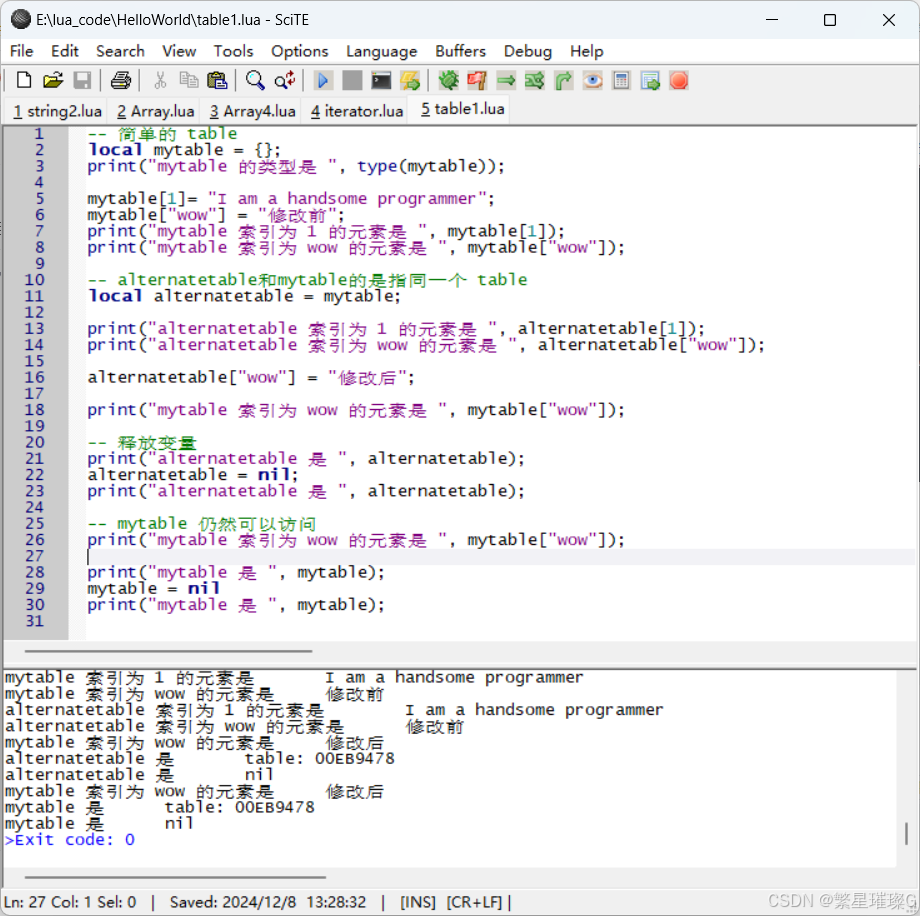
Task: Switch to the Array.lua buffer tab
Action: coord(155,110)
